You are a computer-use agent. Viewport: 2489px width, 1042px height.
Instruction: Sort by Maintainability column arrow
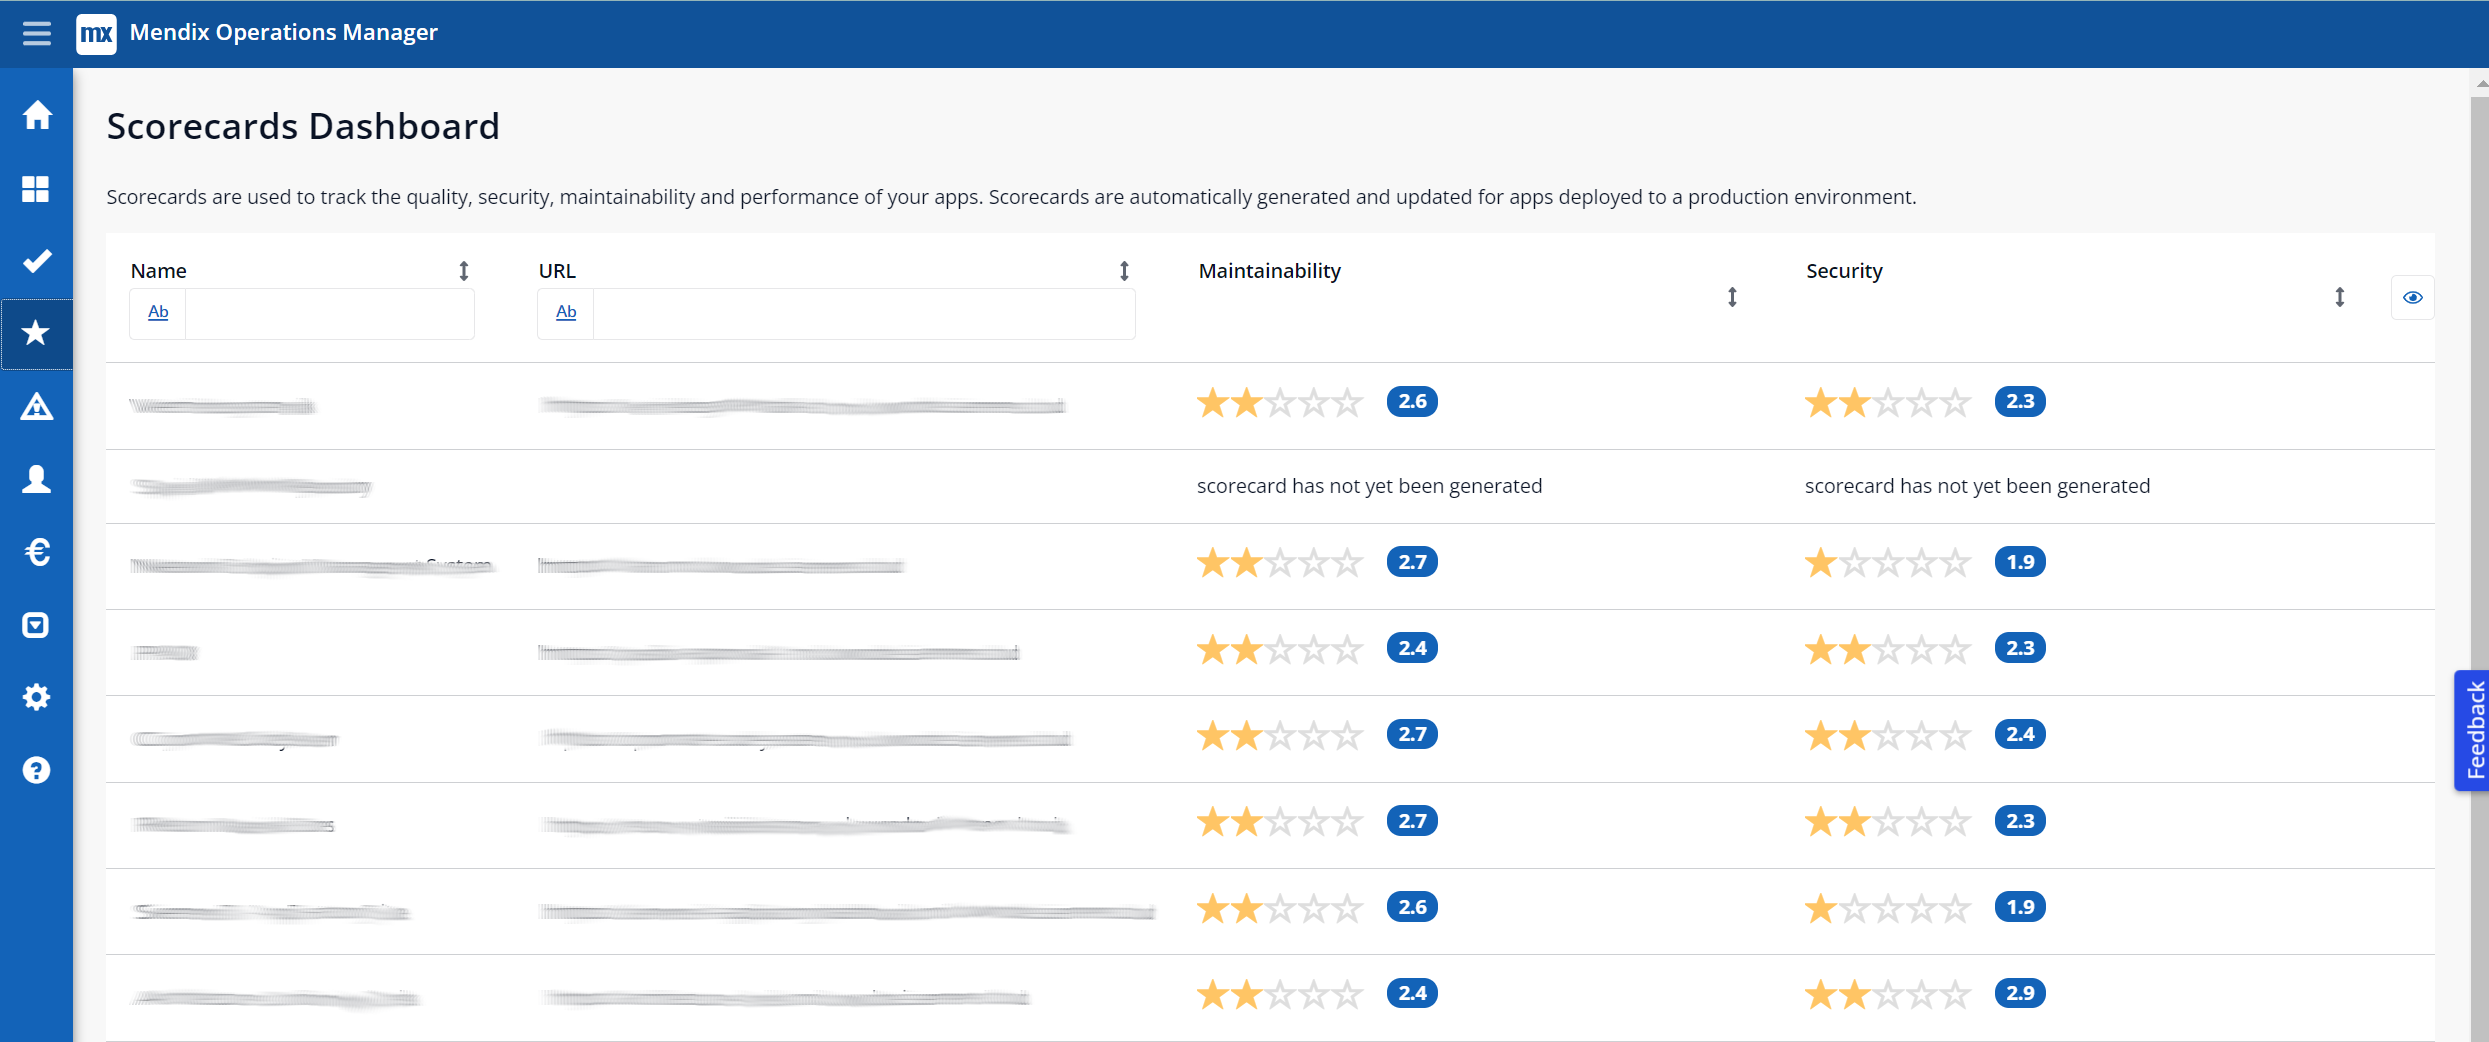(1732, 297)
